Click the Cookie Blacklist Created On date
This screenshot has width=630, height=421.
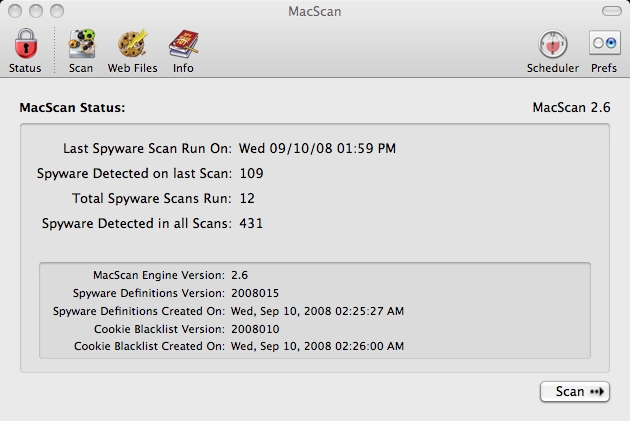pyautogui.click(x=317, y=346)
